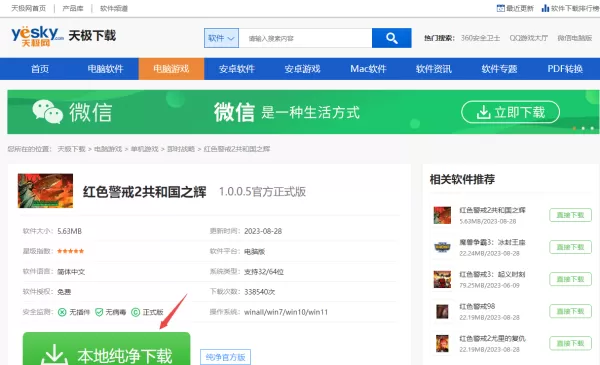Click the 1.0.0.5官方正式版 version text

(262, 192)
